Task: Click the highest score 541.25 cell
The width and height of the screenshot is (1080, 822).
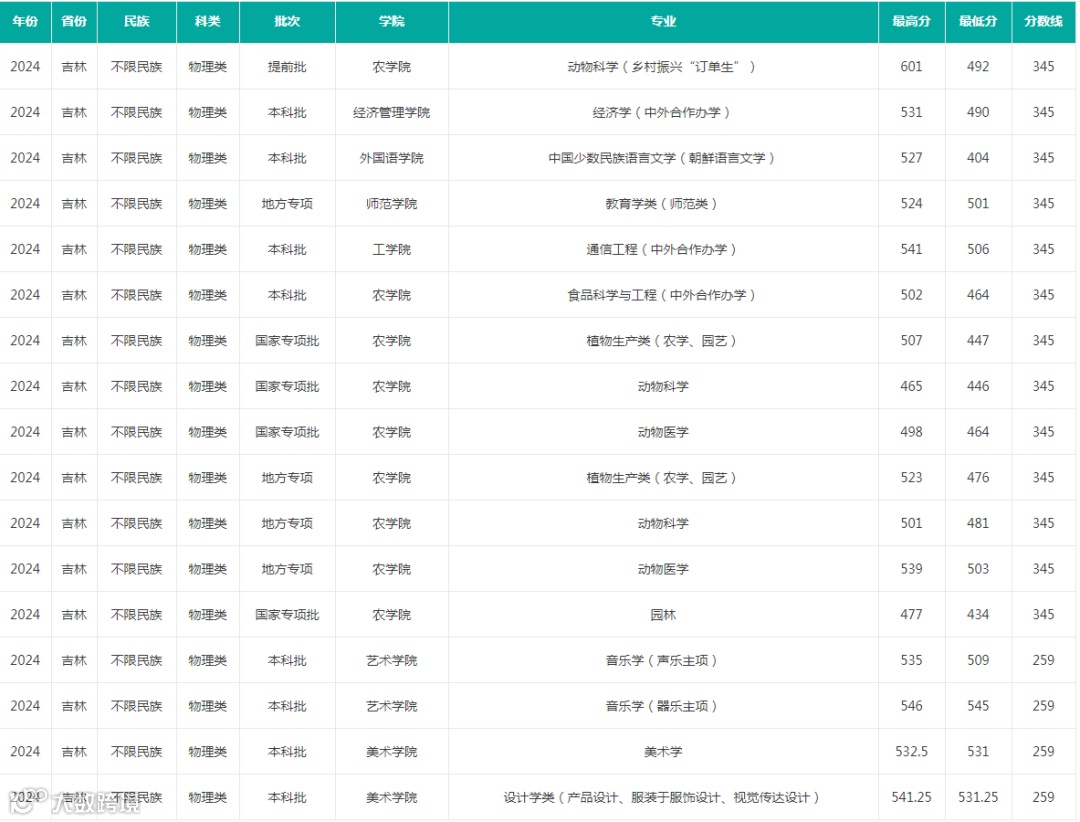Action: click(911, 797)
